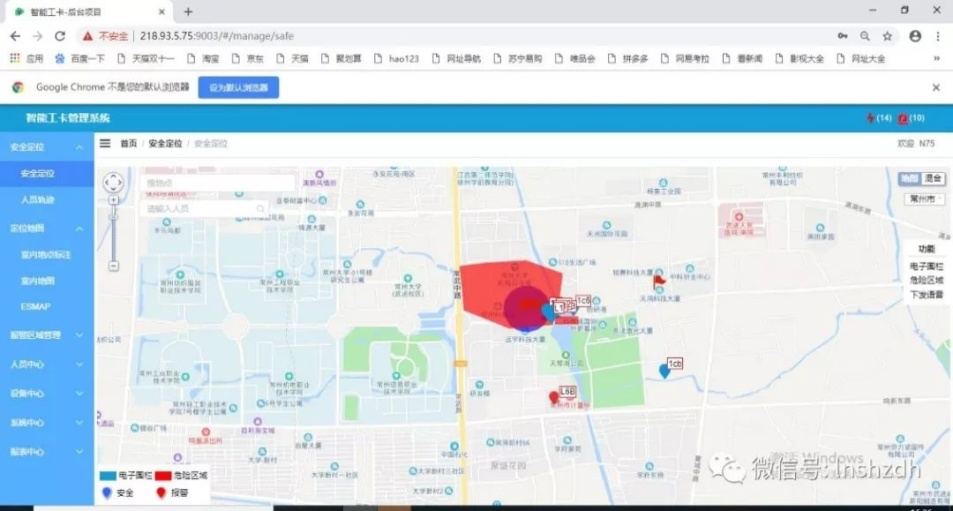The height and width of the screenshot is (511, 953).
Task: Click the map pan compass control
Action: (114, 183)
